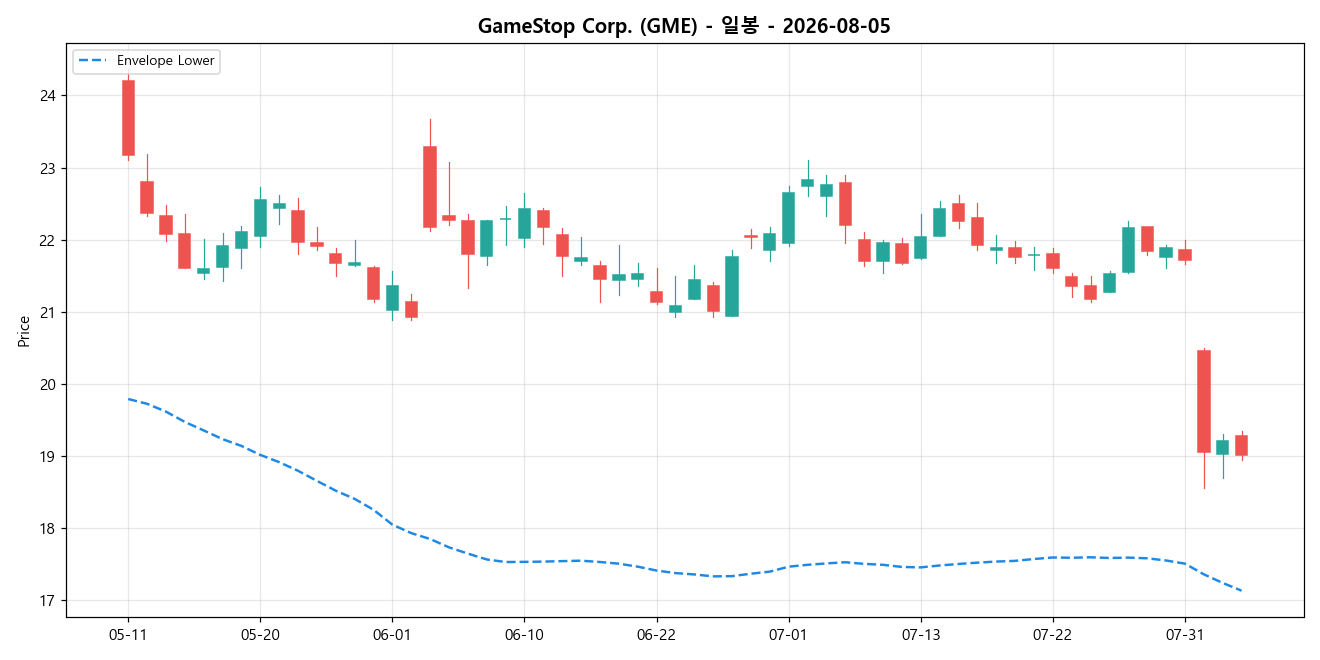Click the Price y-axis label
This screenshot has height=660, width=1320.
(24, 331)
